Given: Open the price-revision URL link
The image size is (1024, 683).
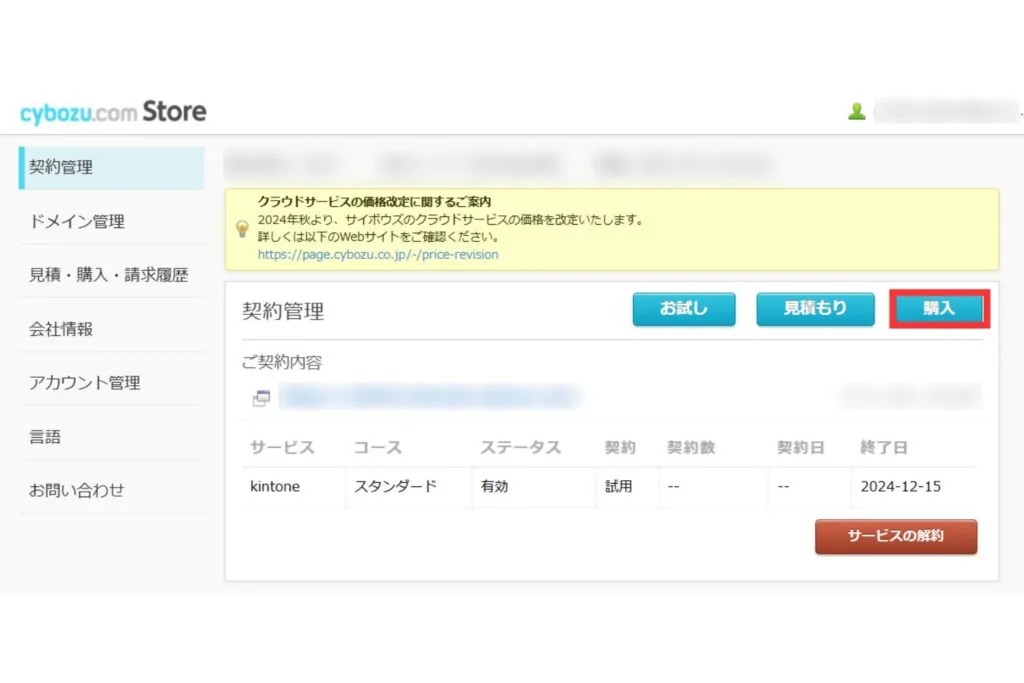Looking at the screenshot, I should pos(378,255).
